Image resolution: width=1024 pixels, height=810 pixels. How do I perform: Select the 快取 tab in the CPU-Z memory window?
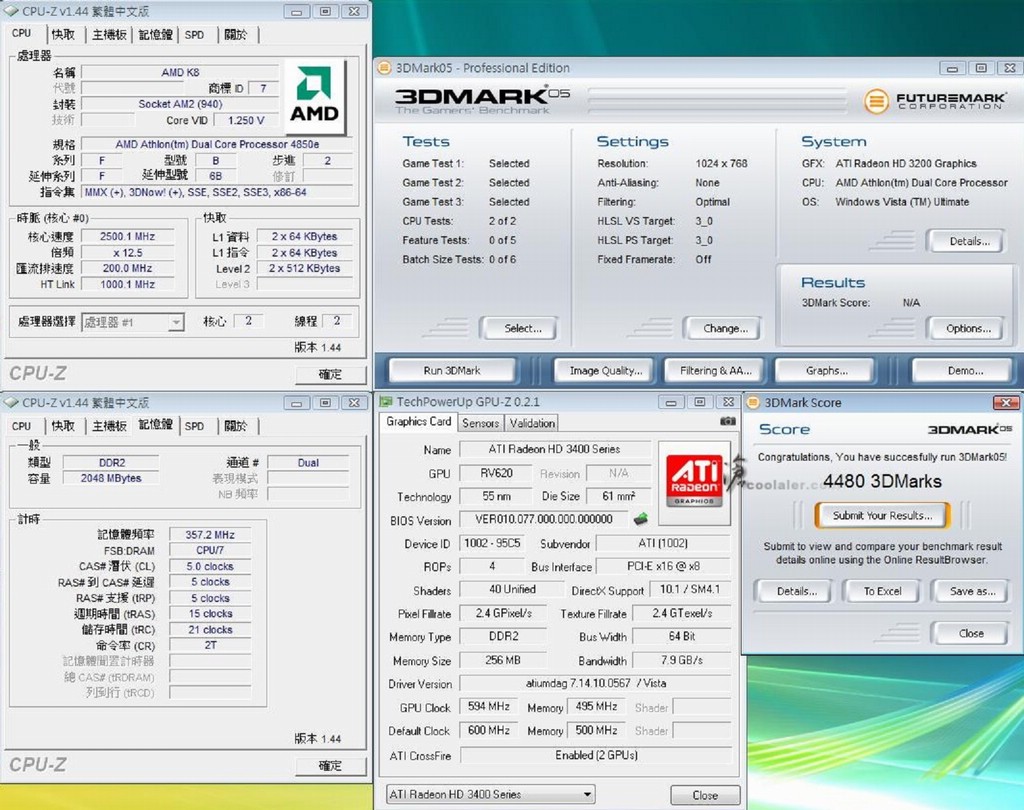[x=63, y=426]
